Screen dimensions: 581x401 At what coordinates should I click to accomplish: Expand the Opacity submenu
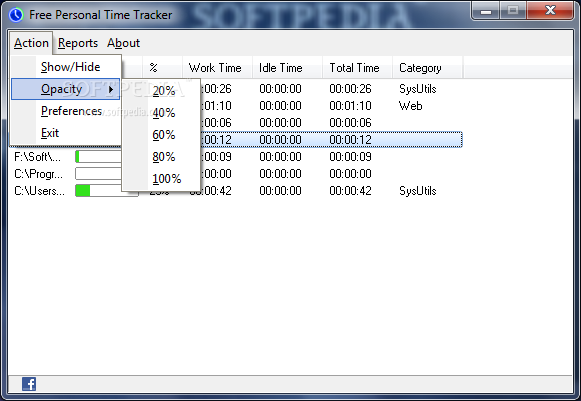pos(66,89)
